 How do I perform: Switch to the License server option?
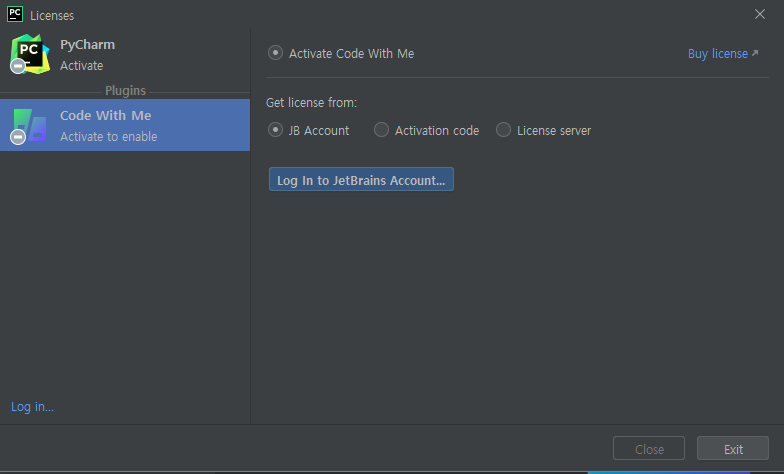pos(504,130)
